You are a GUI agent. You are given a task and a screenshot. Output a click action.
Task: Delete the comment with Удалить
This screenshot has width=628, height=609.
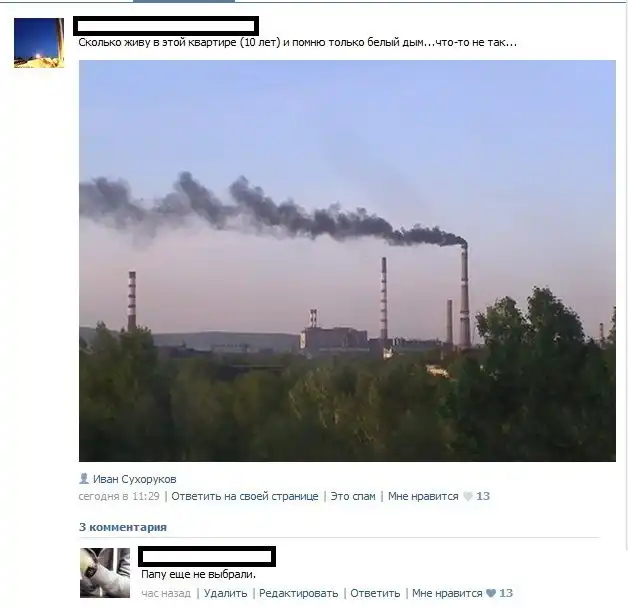(225, 593)
